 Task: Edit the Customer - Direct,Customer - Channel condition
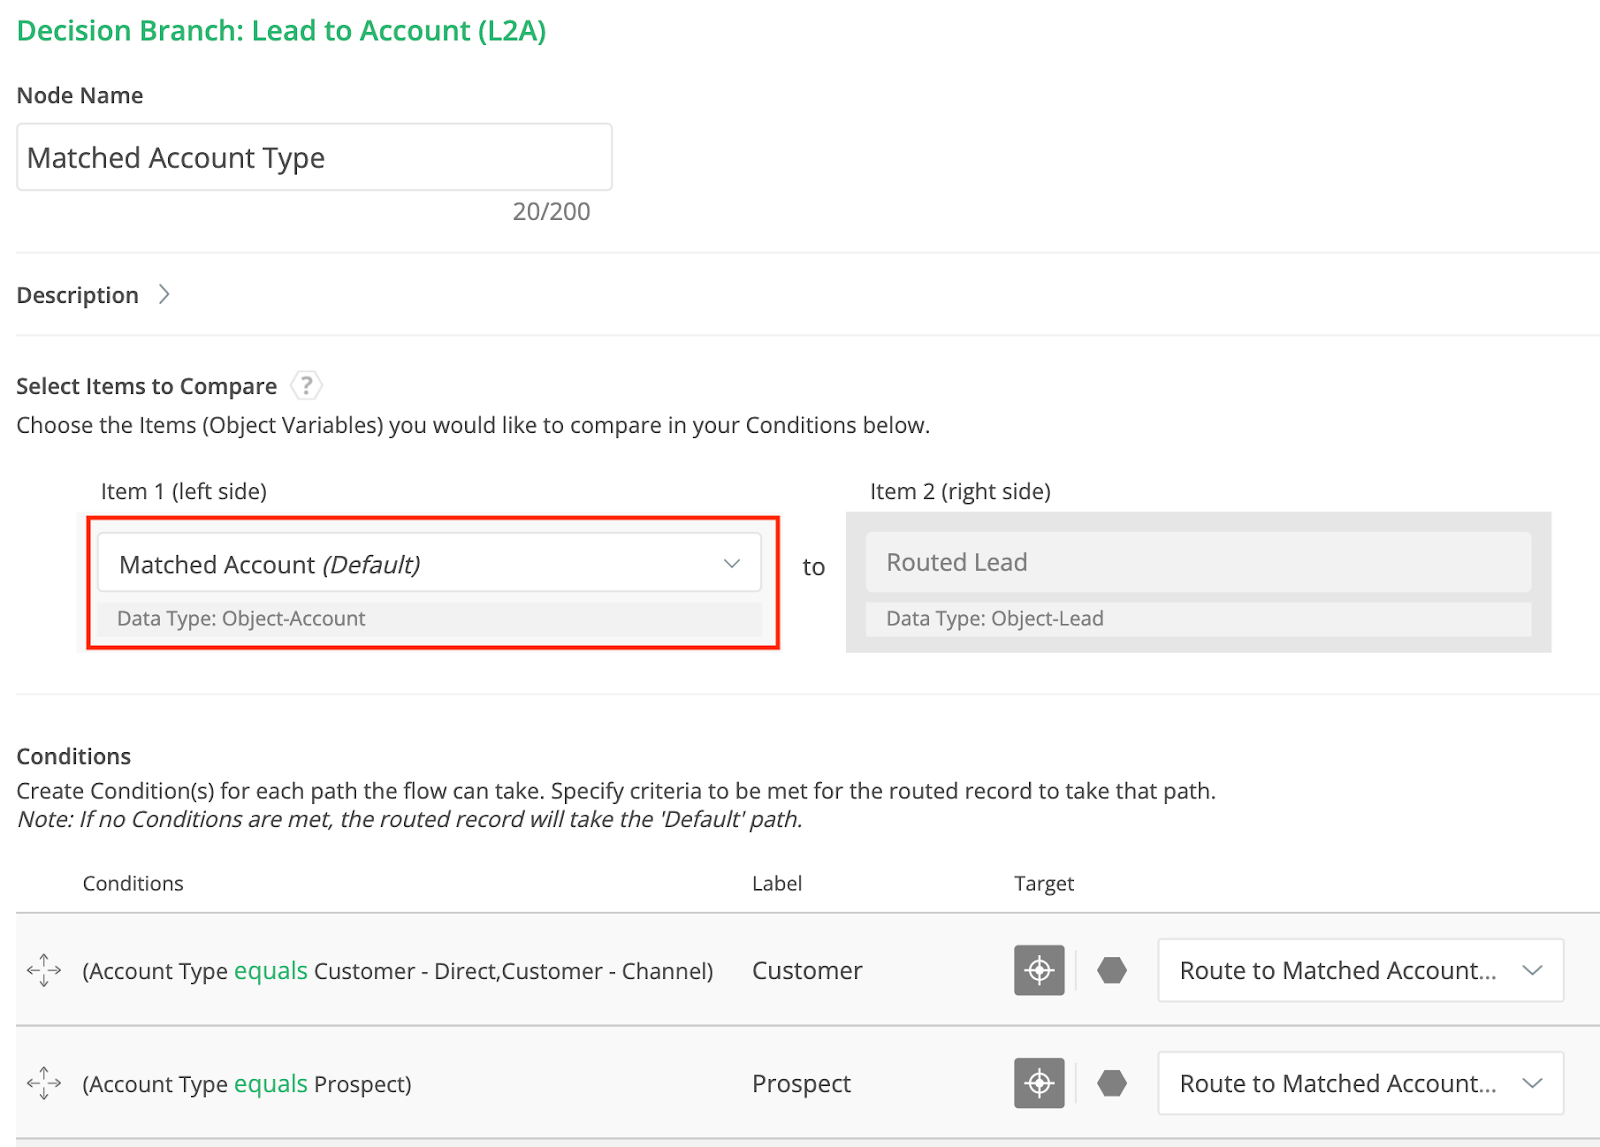[x=397, y=971]
